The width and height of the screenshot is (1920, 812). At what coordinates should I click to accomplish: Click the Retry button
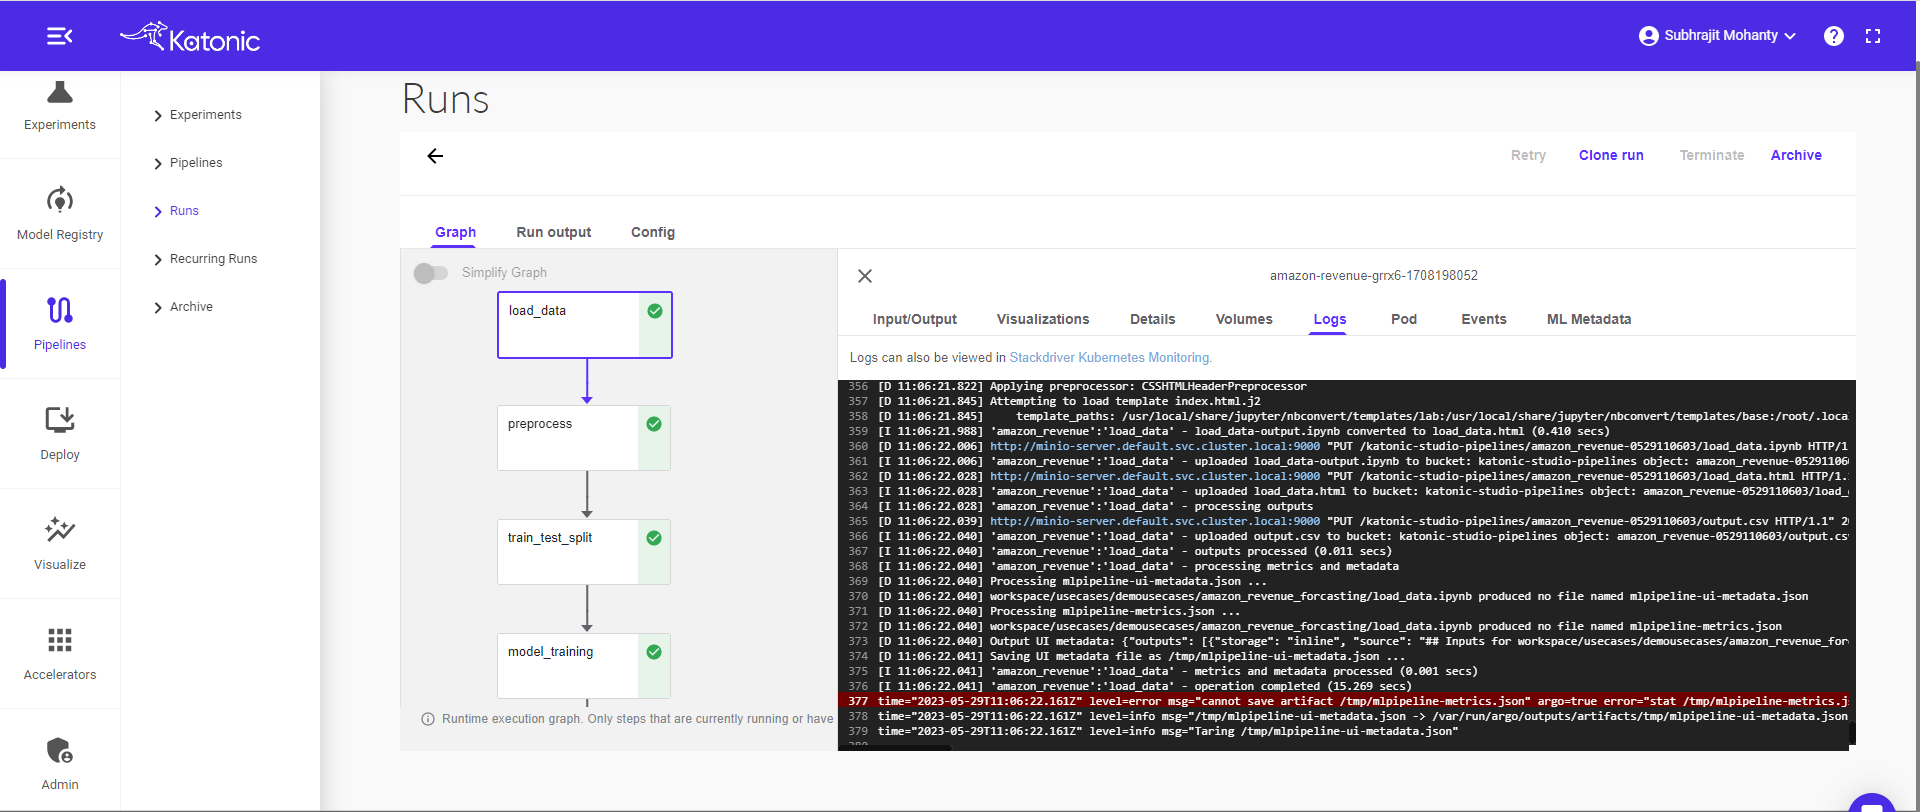[x=1528, y=155]
